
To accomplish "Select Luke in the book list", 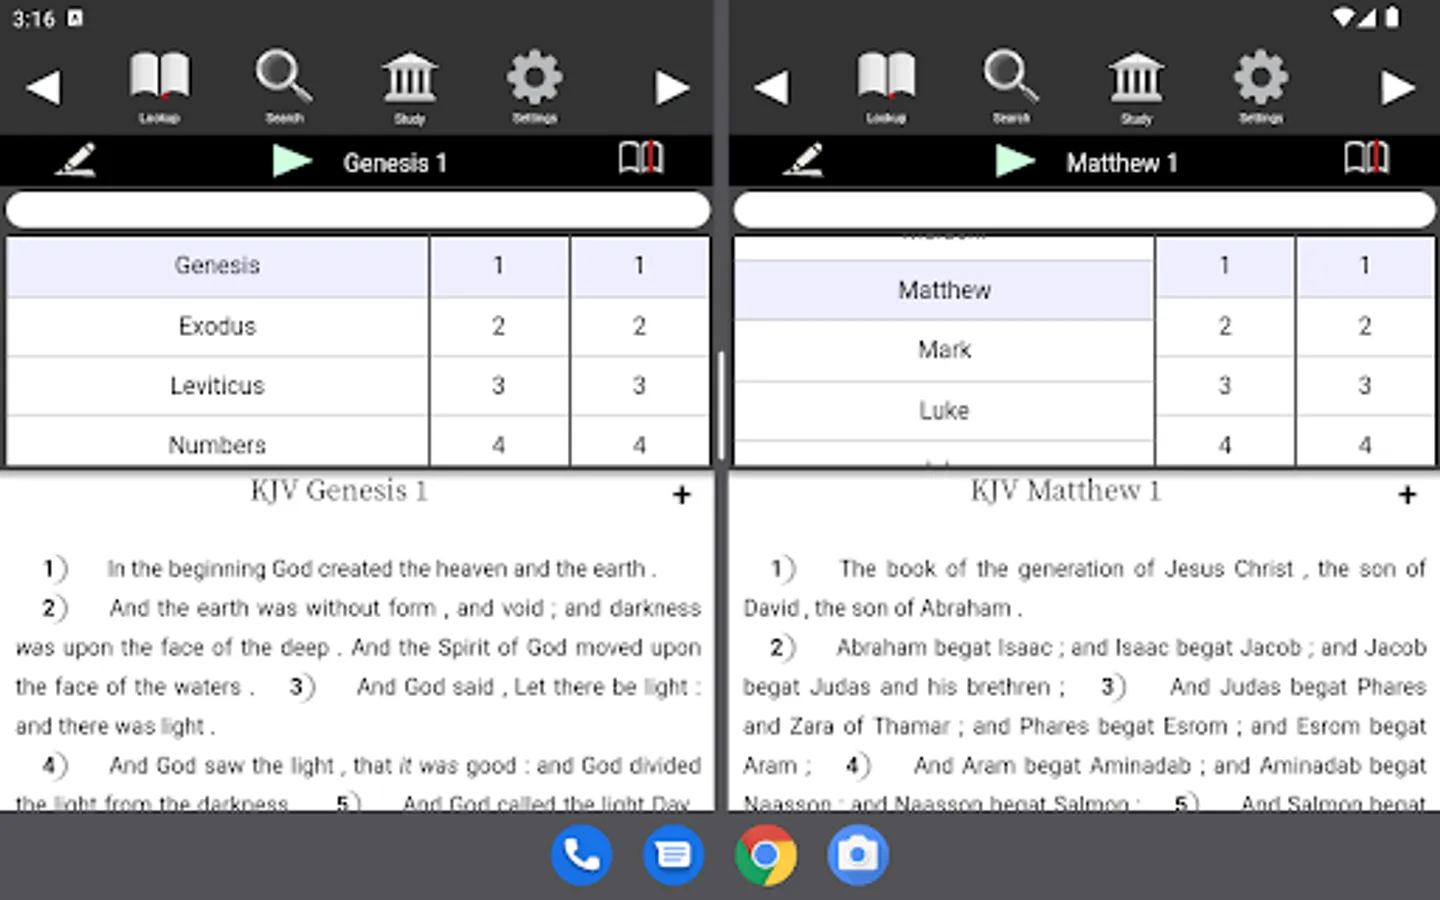I will pyautogui.click(x=944, y=410).
